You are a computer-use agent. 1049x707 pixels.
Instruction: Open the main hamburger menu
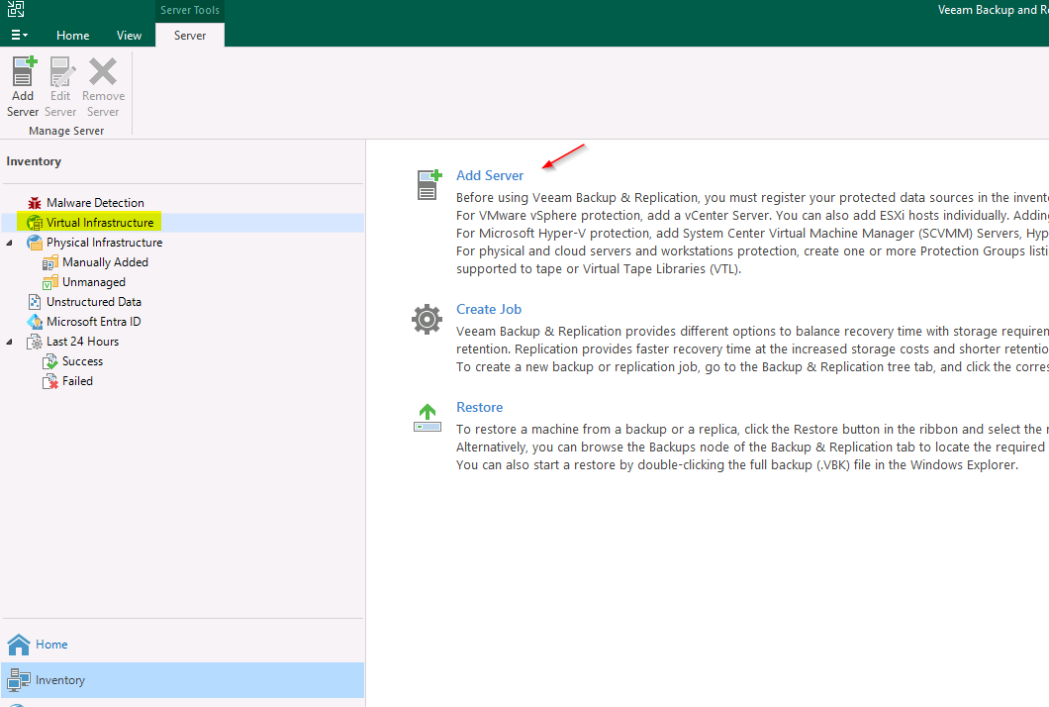tap(19, 35)
